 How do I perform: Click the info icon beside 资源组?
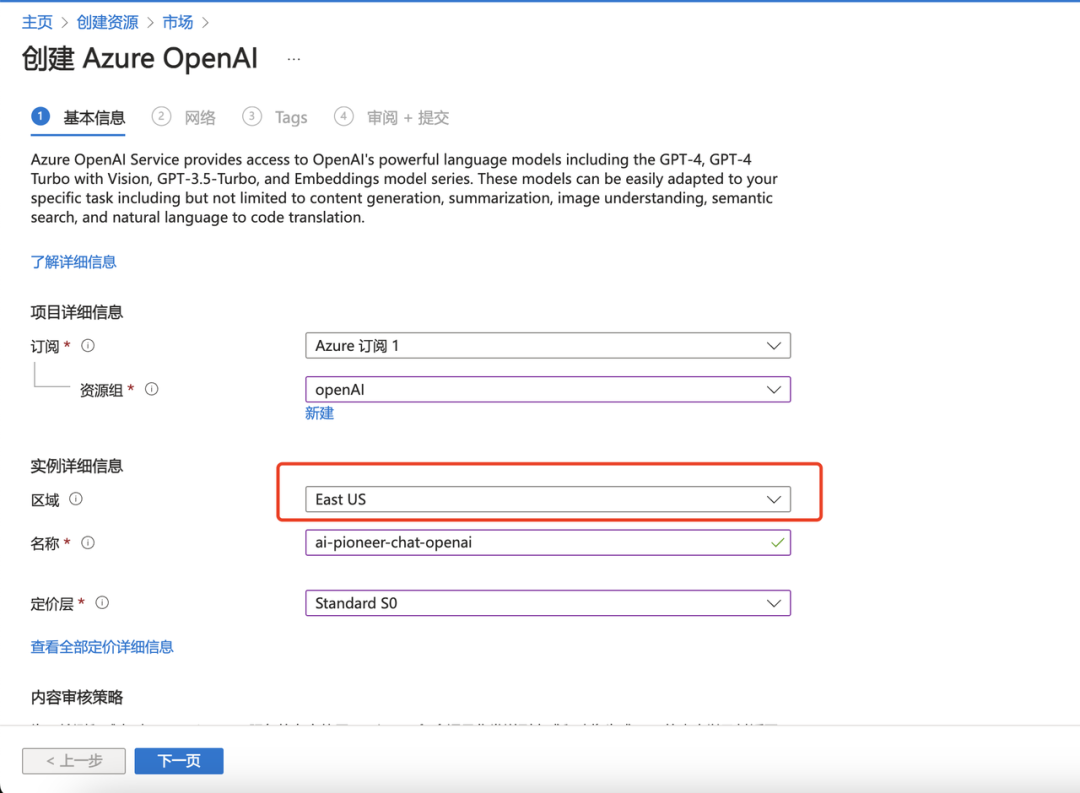(x=151, y=390)
